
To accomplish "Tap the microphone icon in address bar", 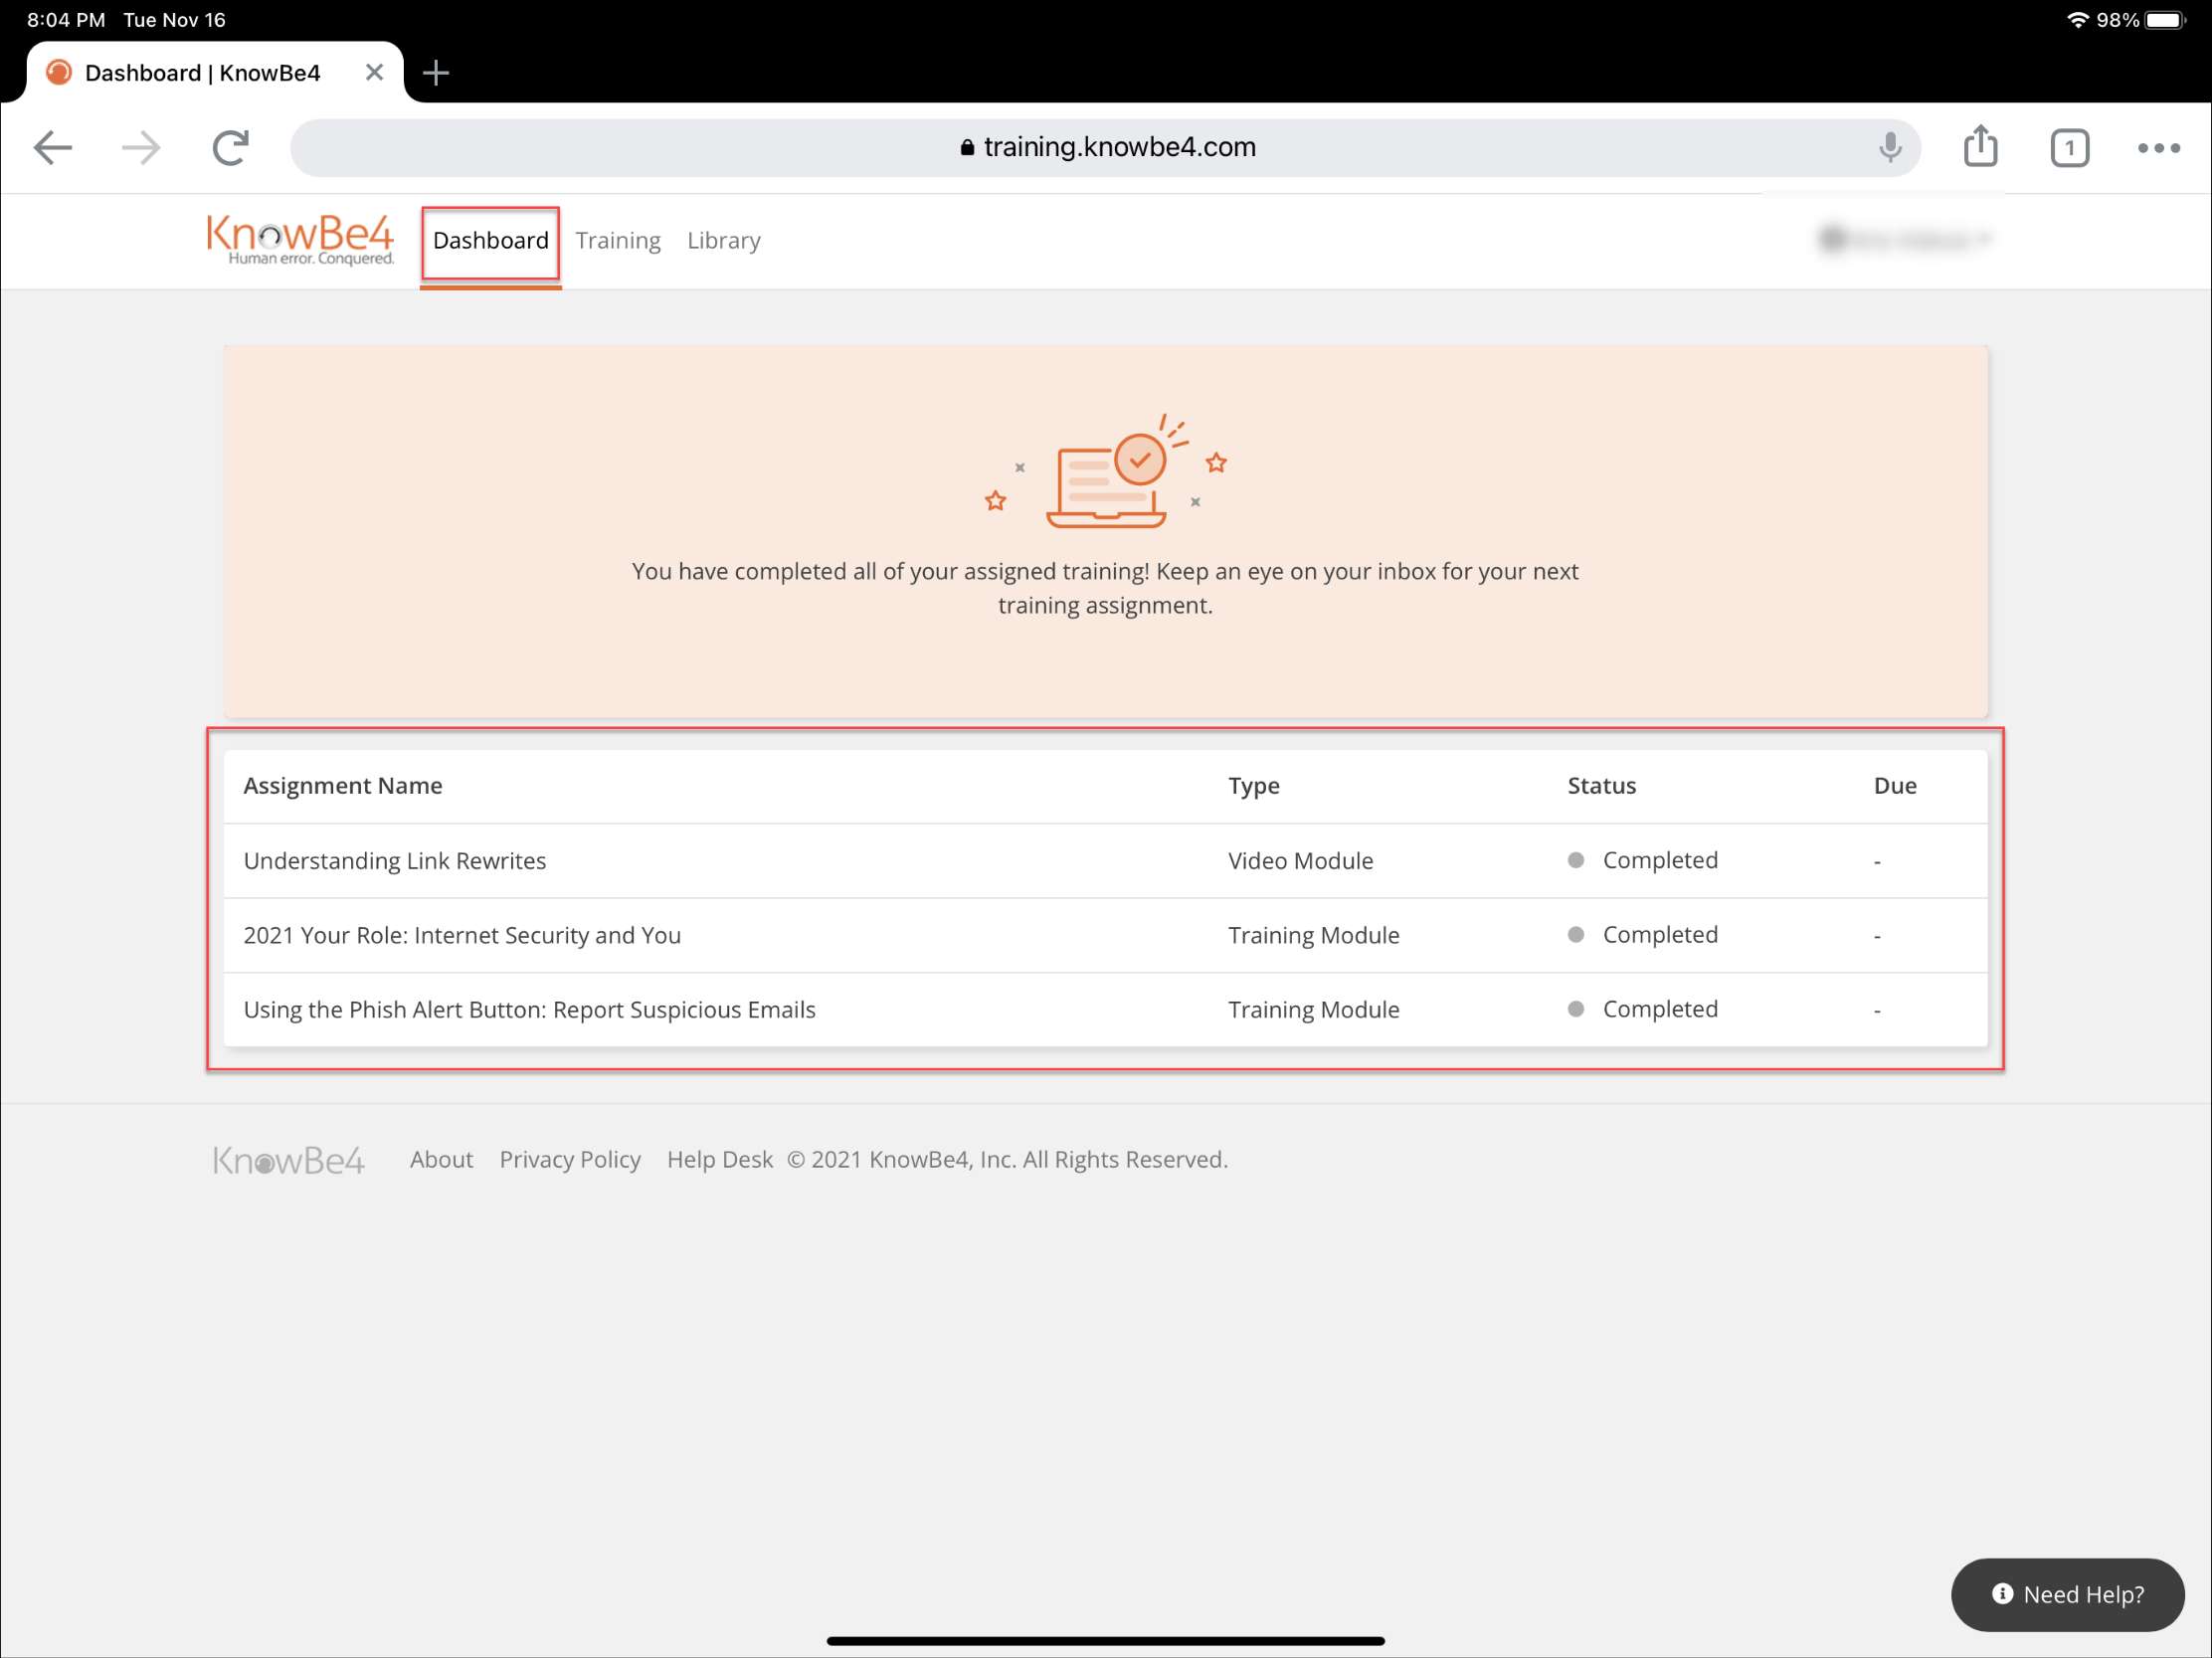I will click(1889, 148).
